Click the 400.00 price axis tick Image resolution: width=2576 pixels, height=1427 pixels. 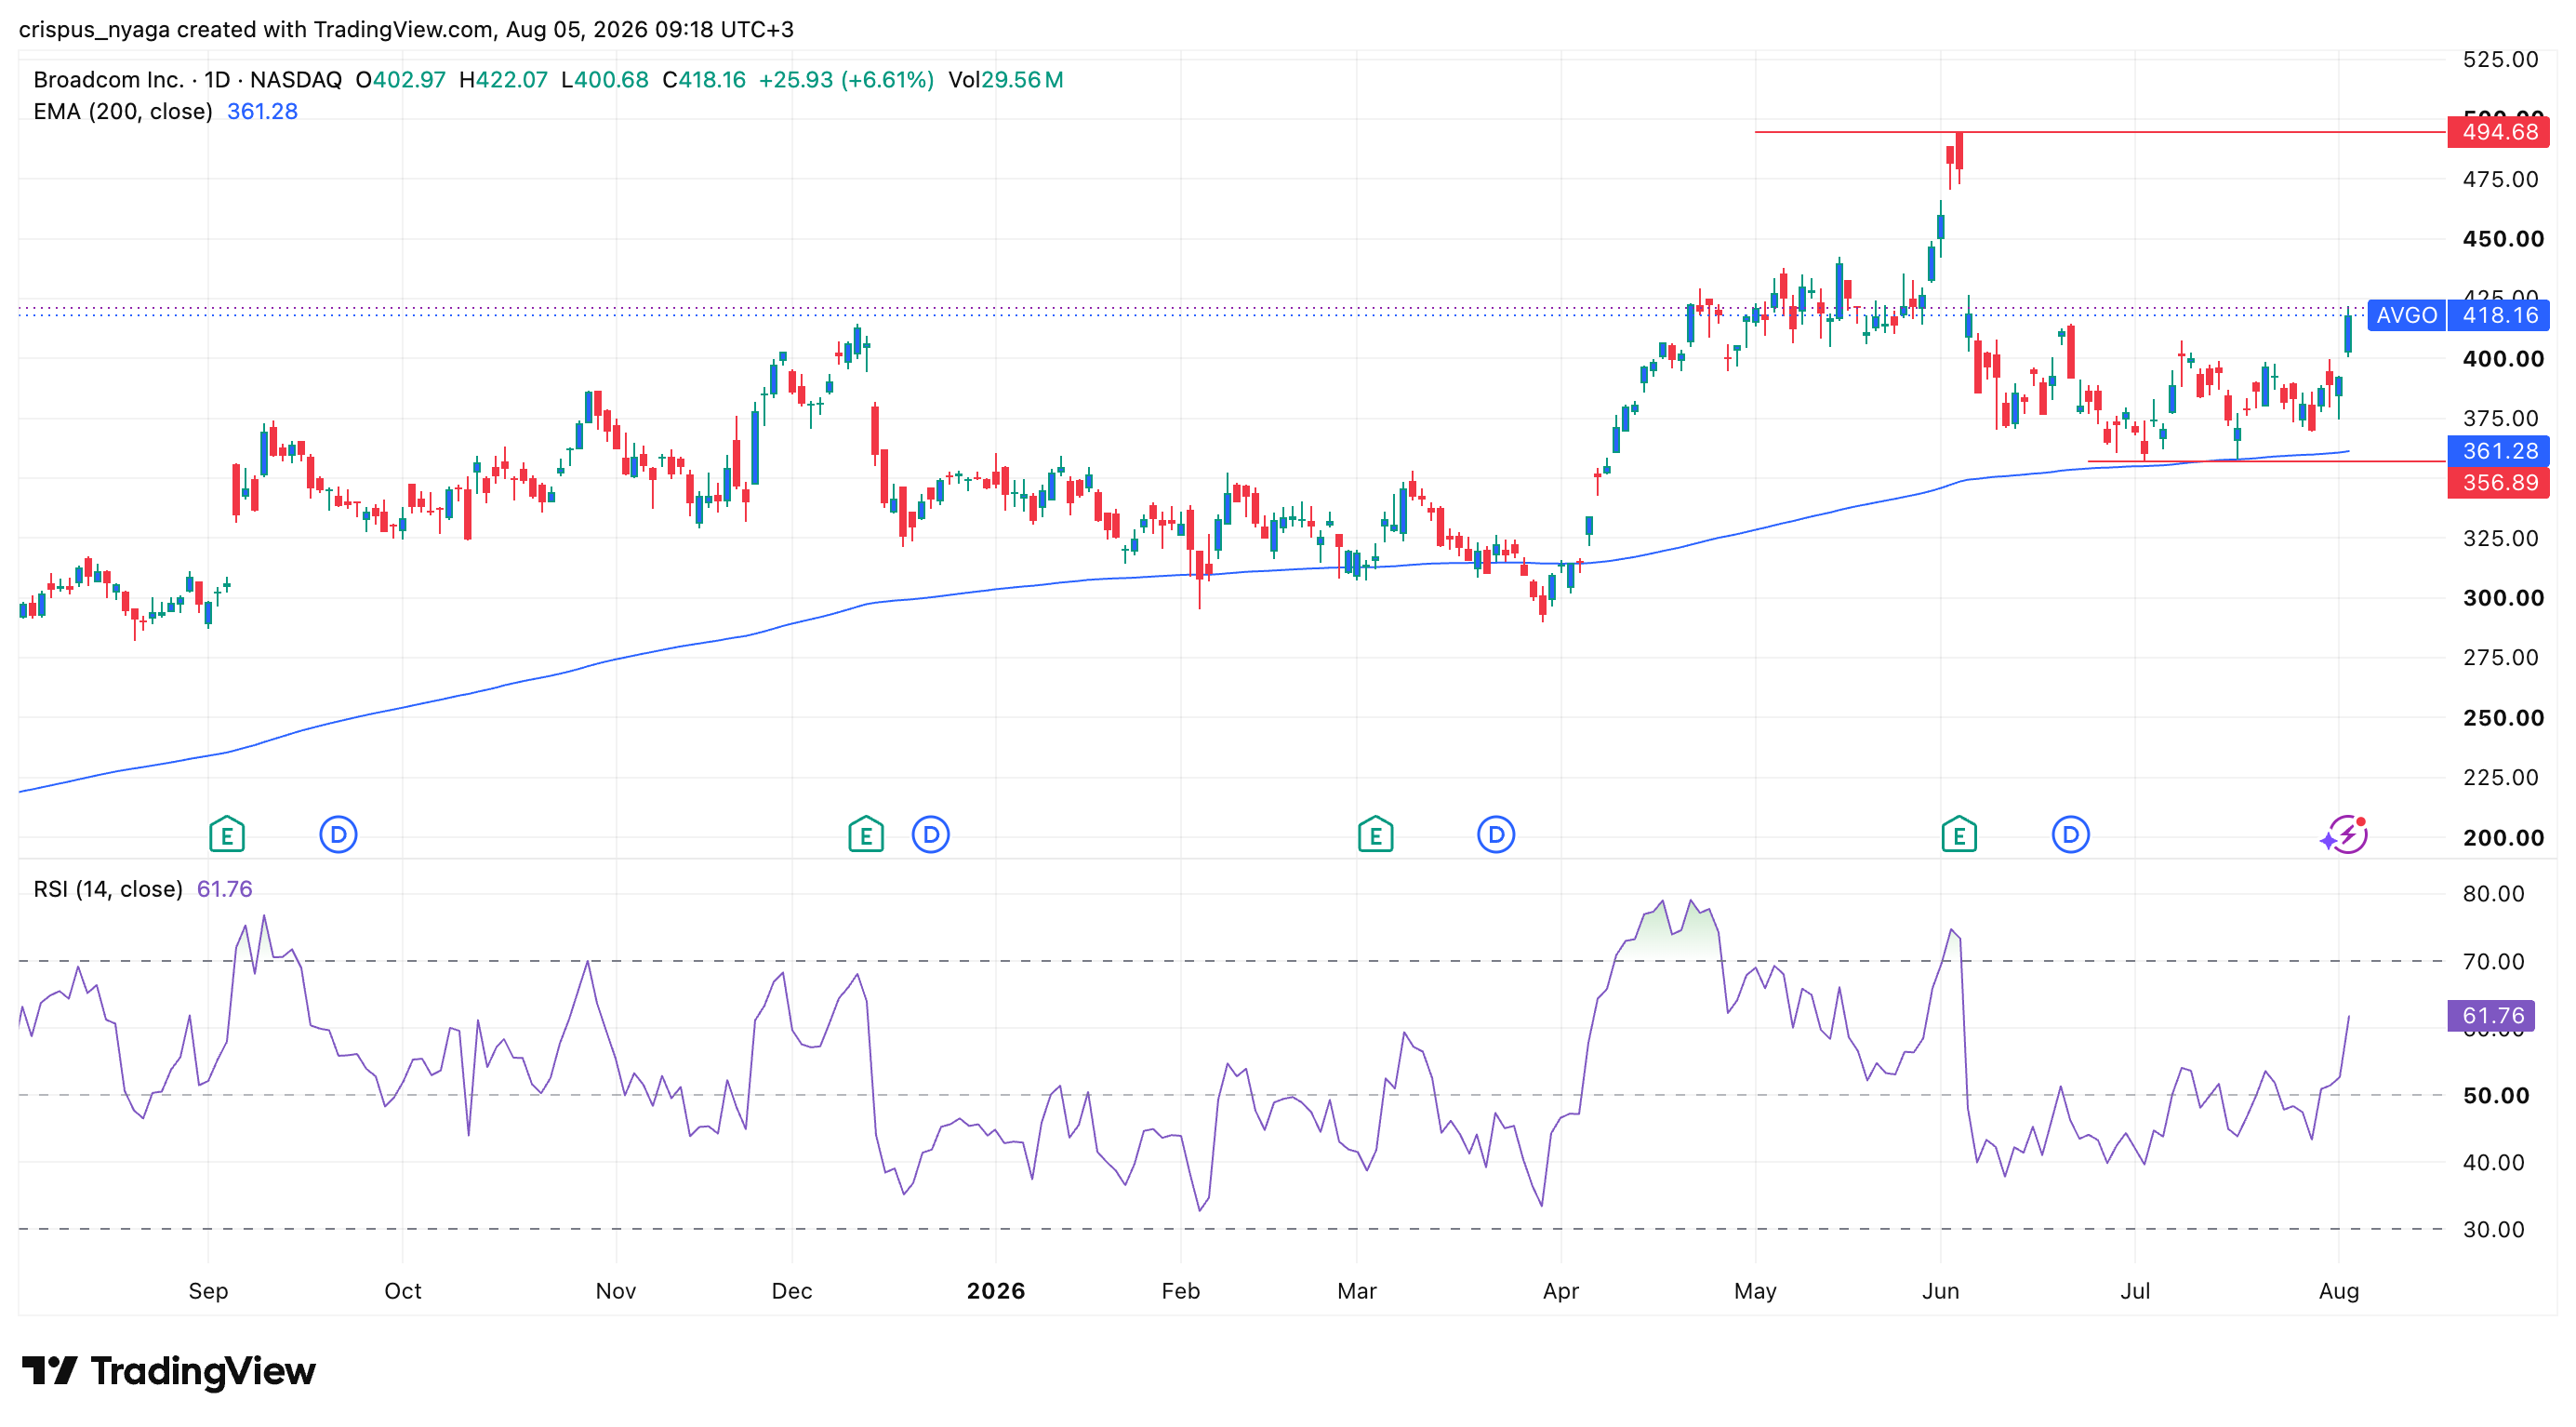pos(2503,359)
